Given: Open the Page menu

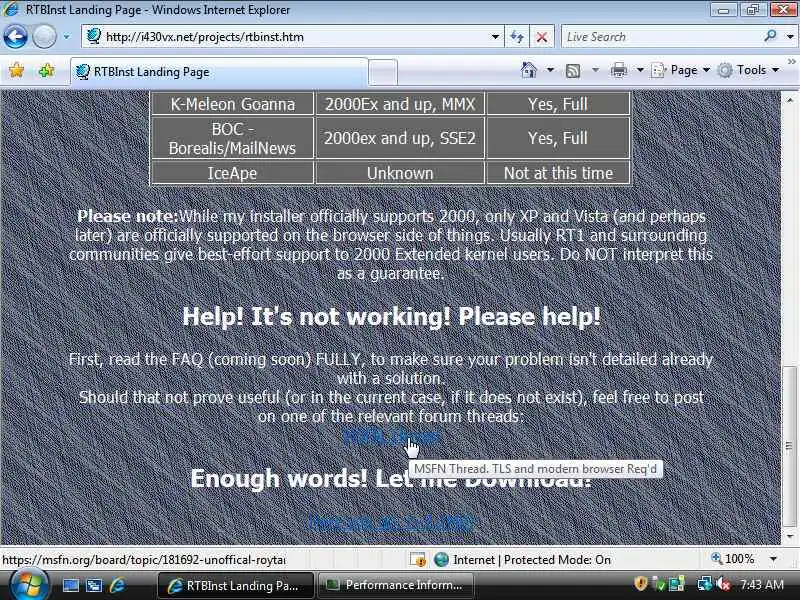Looking at the screenshot, I should 680,70.
